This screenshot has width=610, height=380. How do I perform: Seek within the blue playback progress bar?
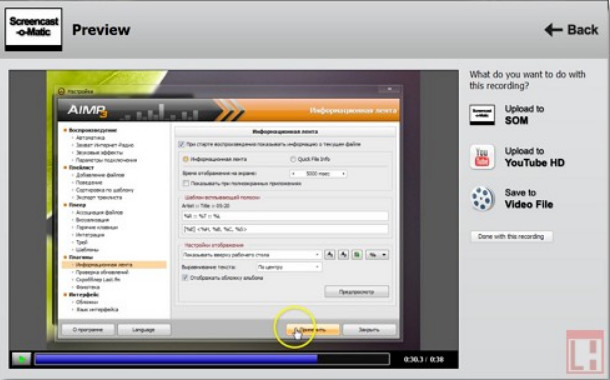[x=212, y=359]
